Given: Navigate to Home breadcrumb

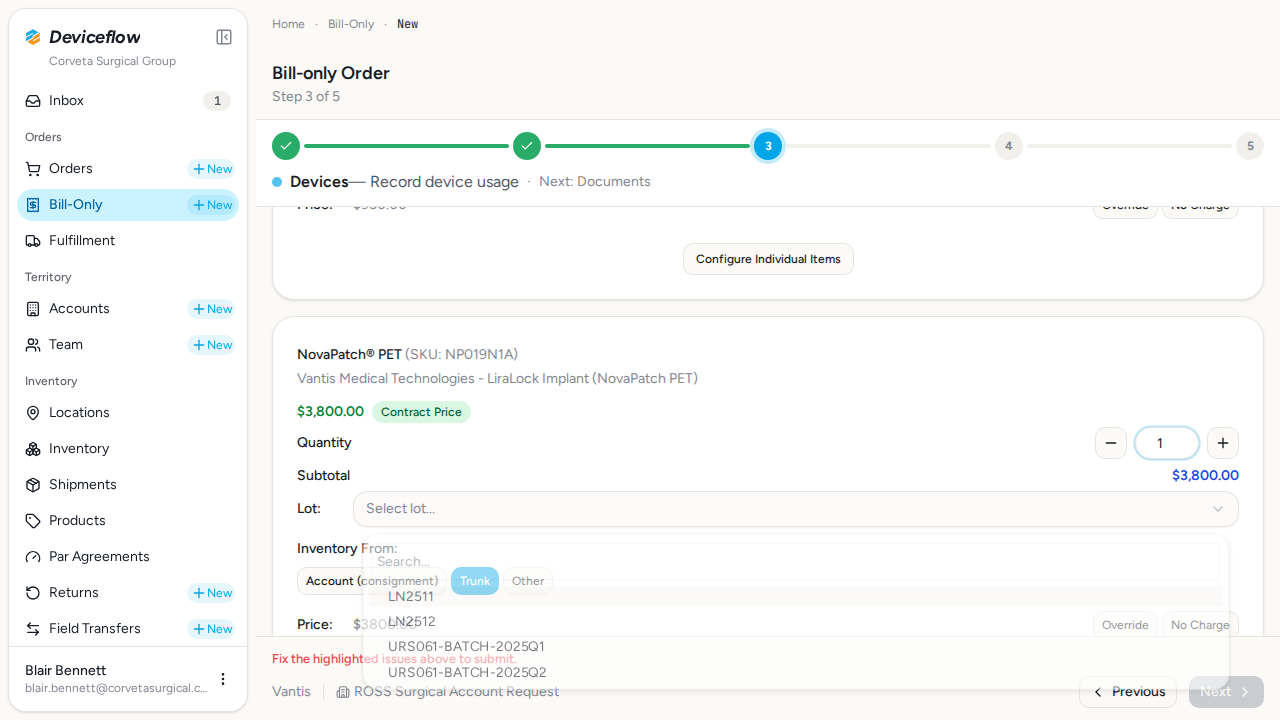Looking at the screenshot, I should [288, 24].
